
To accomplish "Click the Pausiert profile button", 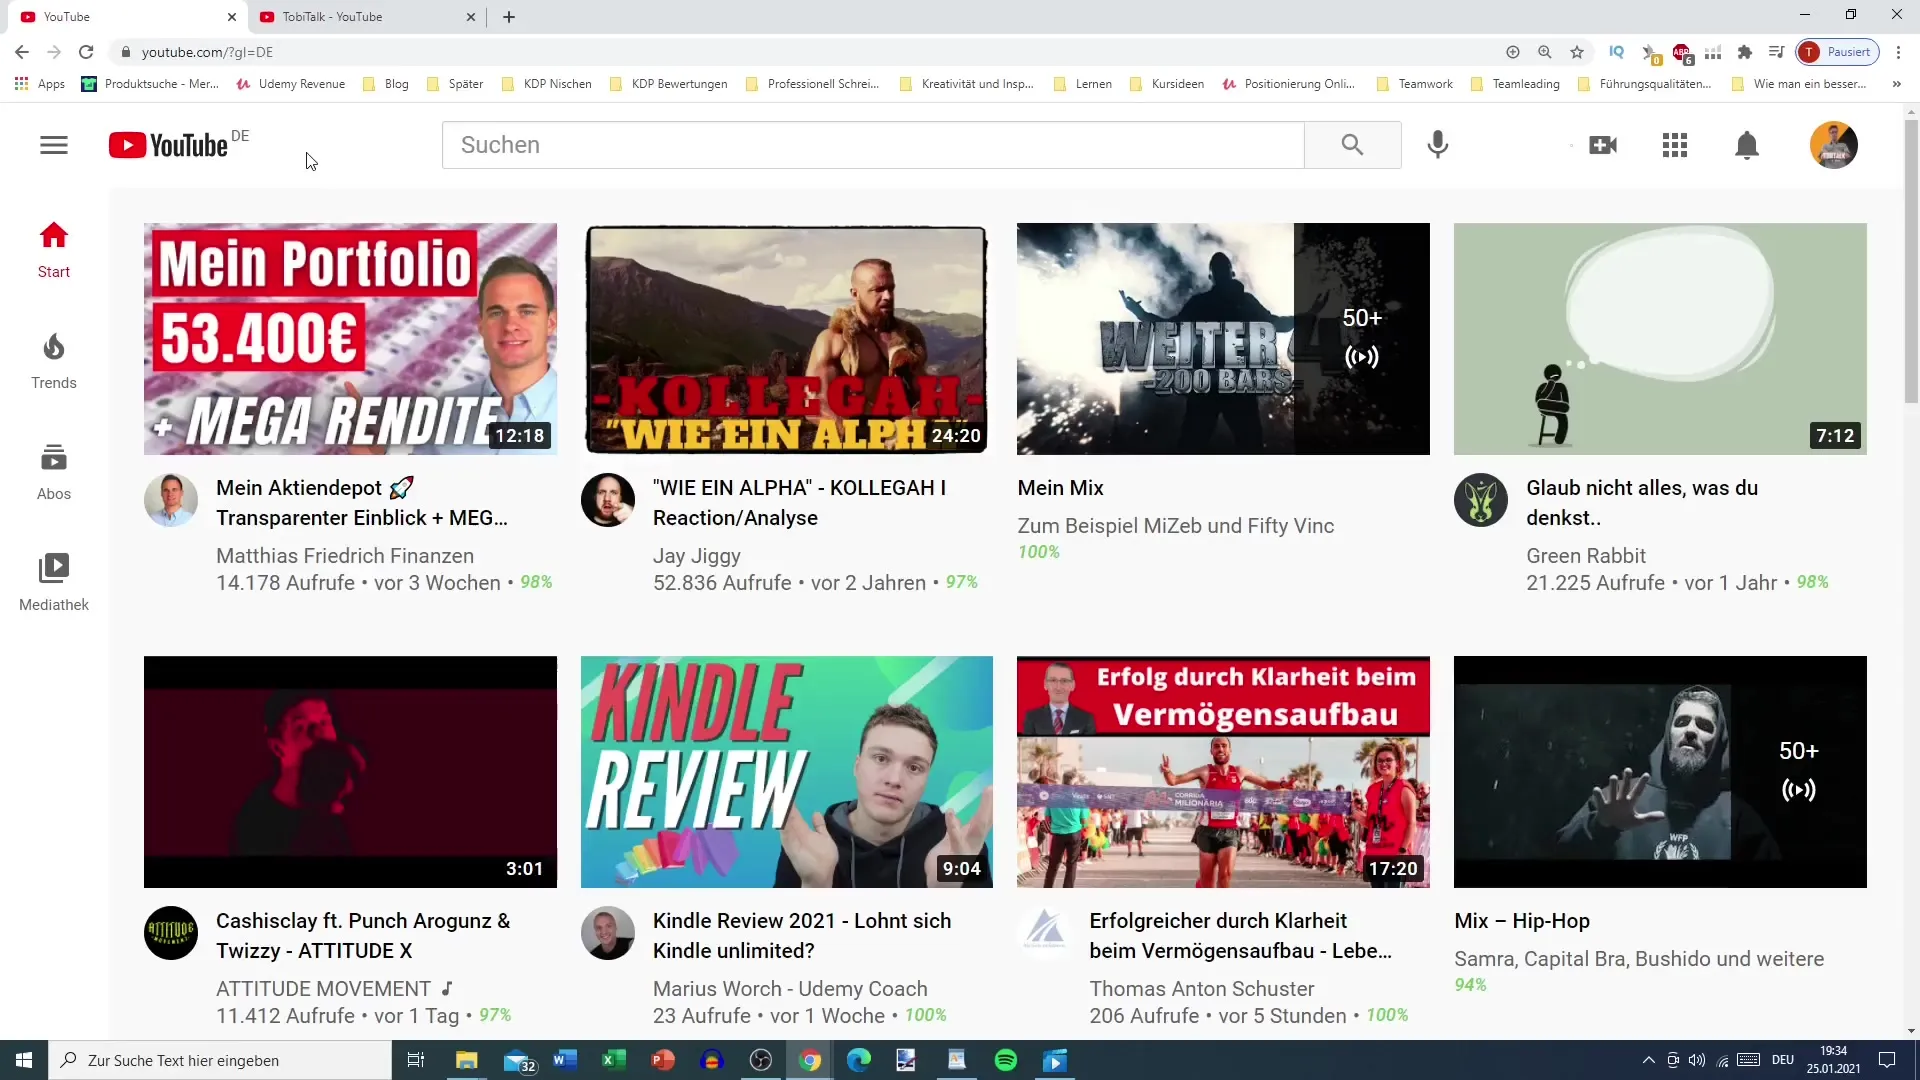I will 1837,52.
